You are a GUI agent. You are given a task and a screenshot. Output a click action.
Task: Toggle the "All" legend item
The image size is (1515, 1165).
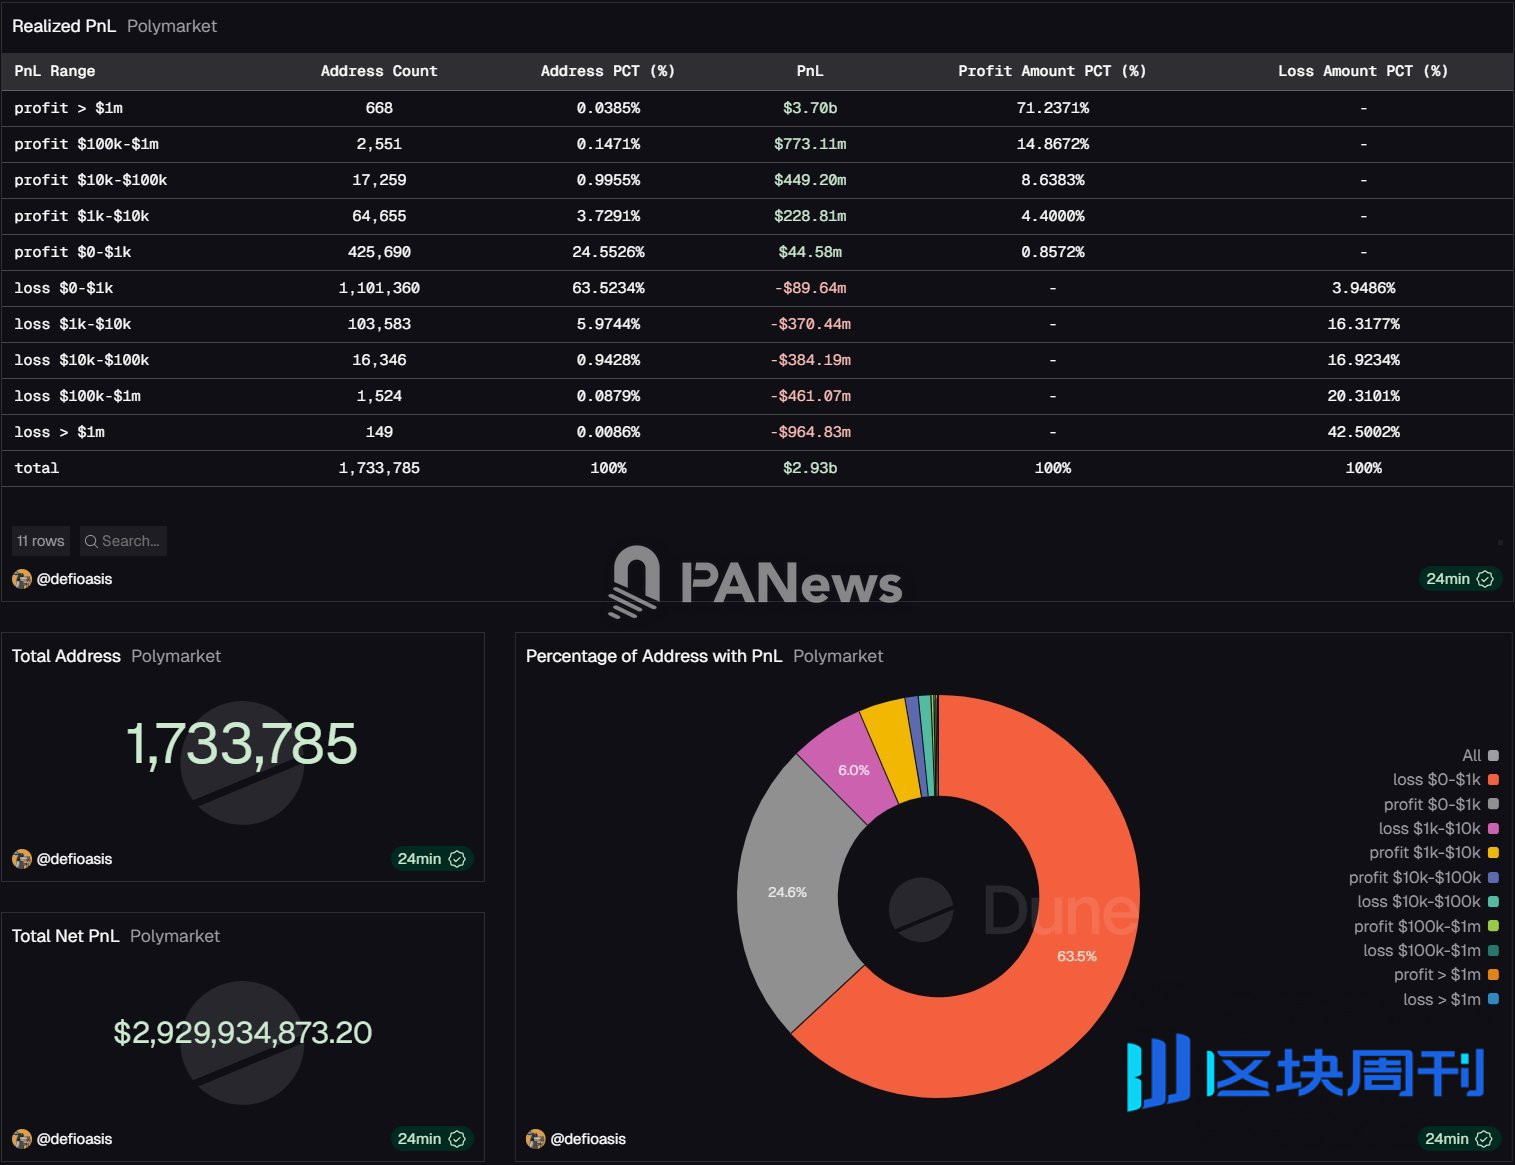pyautogui.click(x=1471, y=756)
